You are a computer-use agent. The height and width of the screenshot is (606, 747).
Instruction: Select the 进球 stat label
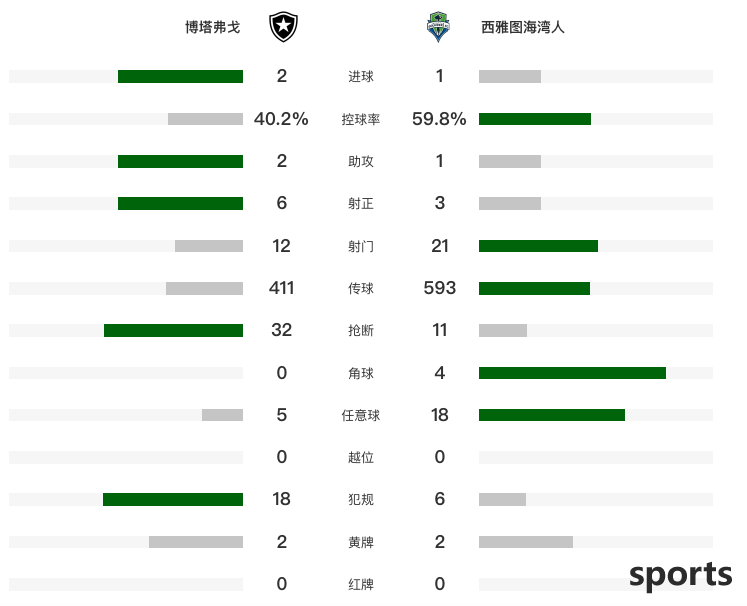click(361, 76)
